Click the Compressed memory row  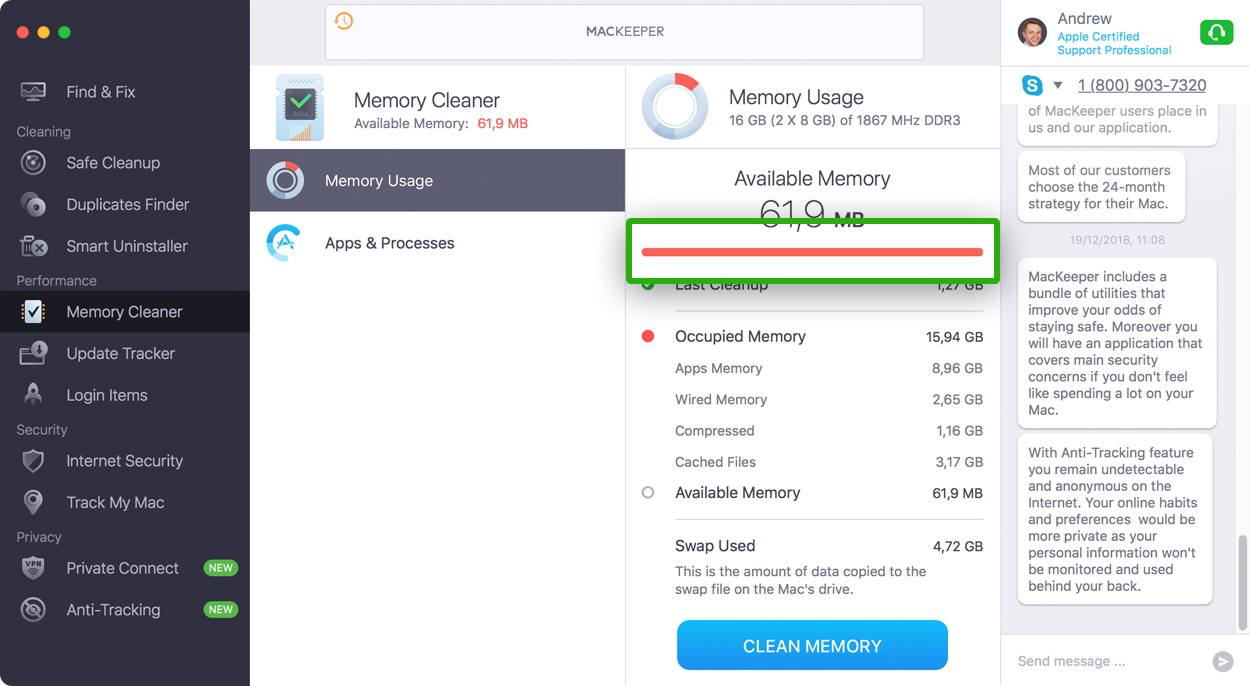(829, 430)
